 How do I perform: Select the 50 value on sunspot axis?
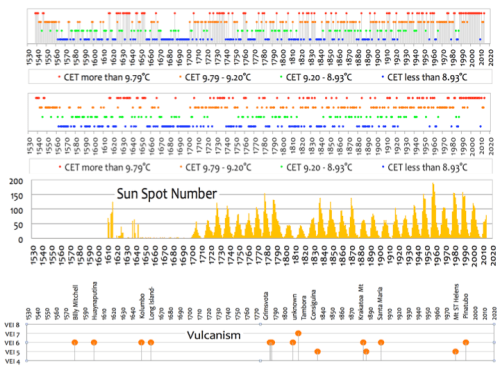click(18, 225)
